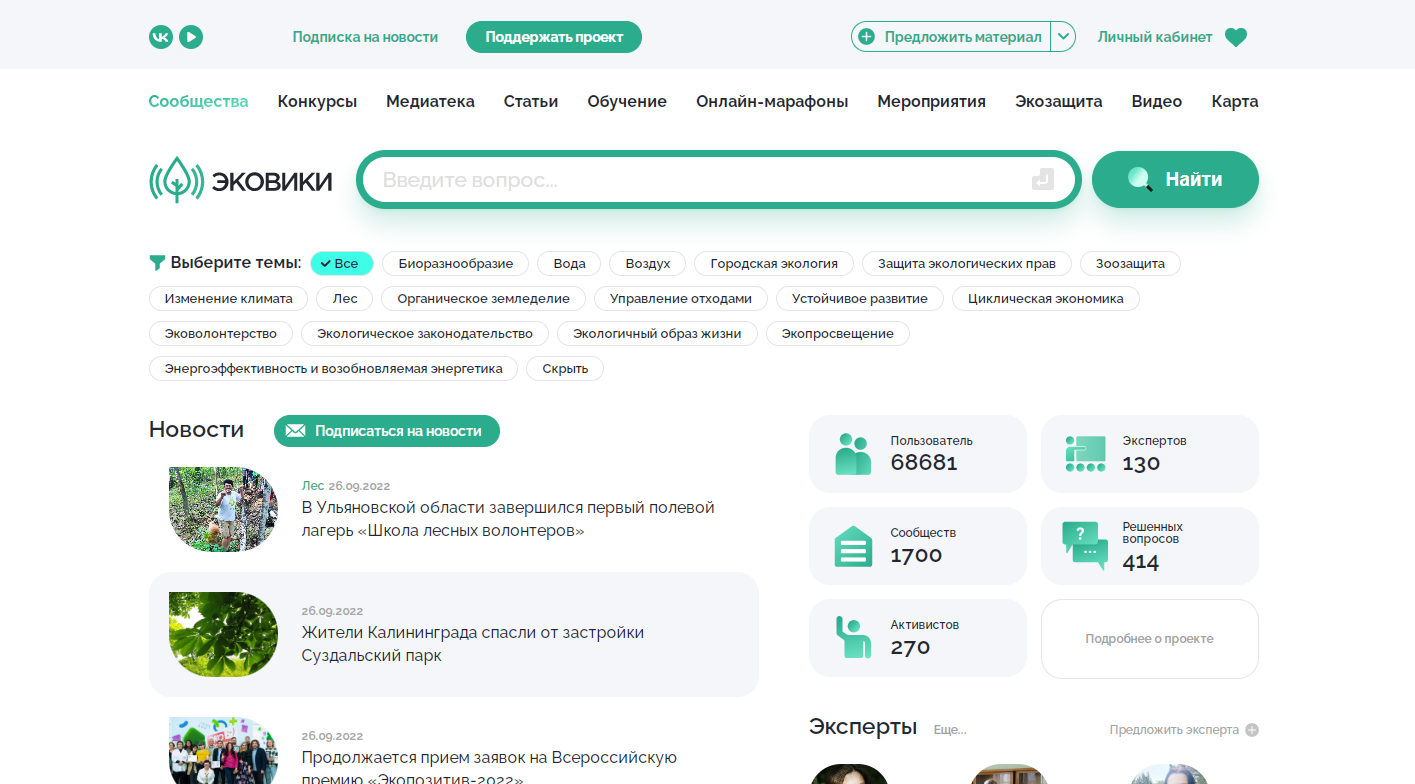Open headline about Школа лесных волонтеров
The height and width of the screenshot is (784, 1415).
508,519
